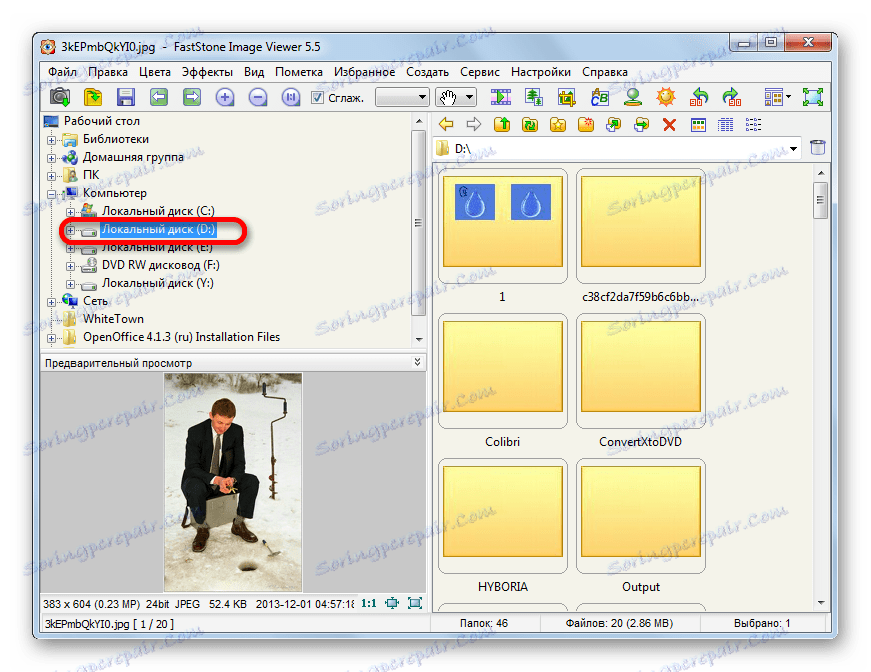
Task: Collapse the Предварительный просмотр panel
Action: click(417, 362)
